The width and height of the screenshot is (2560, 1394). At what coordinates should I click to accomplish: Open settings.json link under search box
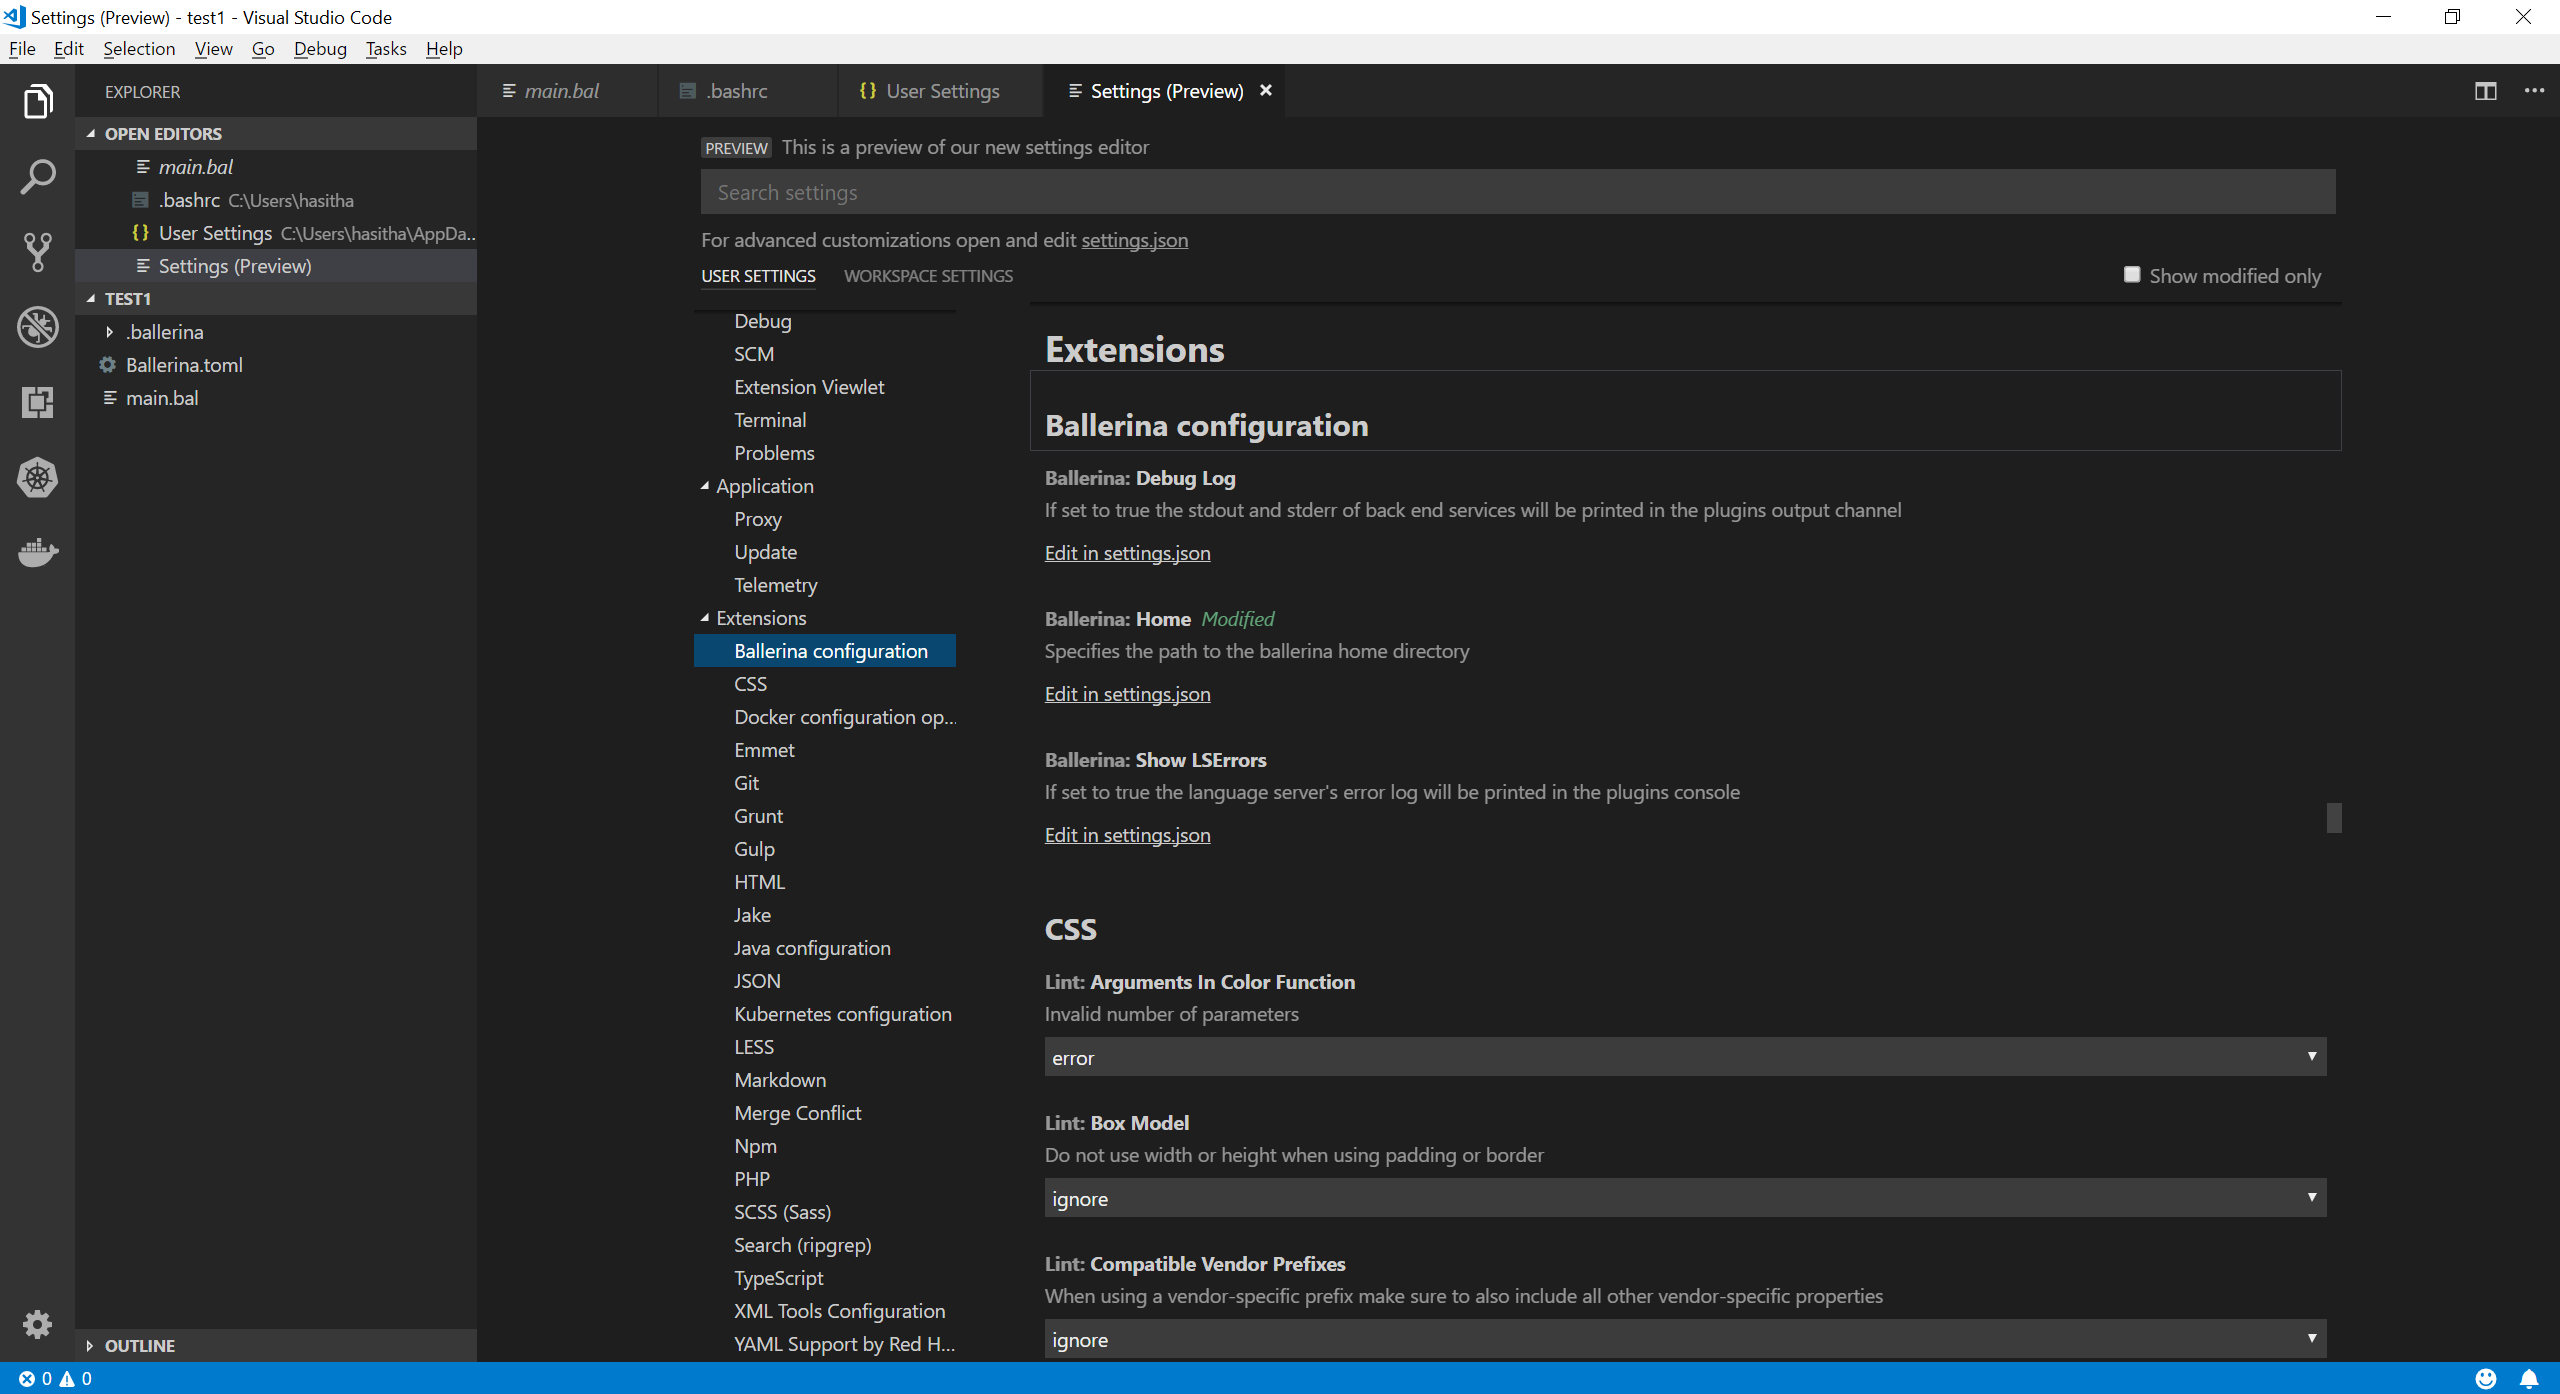pyautogui.click(x=1134, y=240)
